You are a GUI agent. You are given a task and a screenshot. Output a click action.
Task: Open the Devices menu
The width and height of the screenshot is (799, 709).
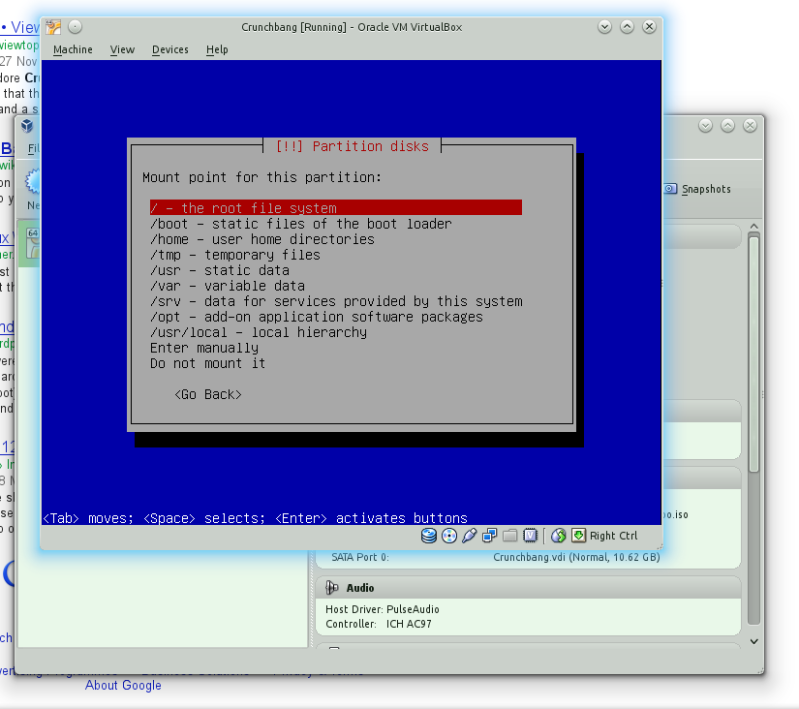tap(170, 49)
